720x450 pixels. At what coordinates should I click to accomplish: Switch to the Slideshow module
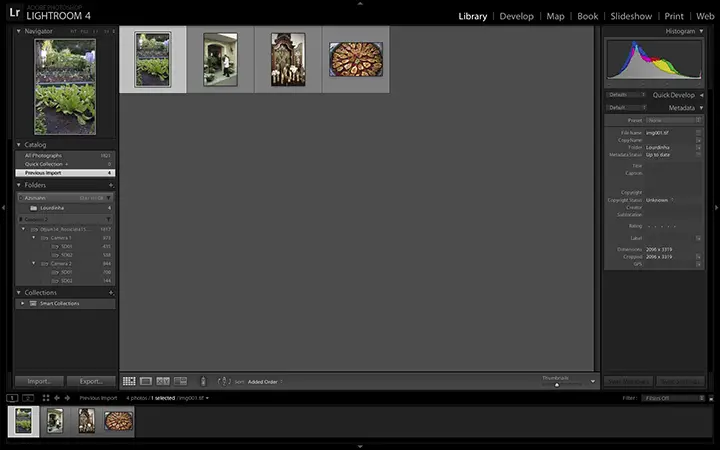pyautogui.click(x=631, y=16)
